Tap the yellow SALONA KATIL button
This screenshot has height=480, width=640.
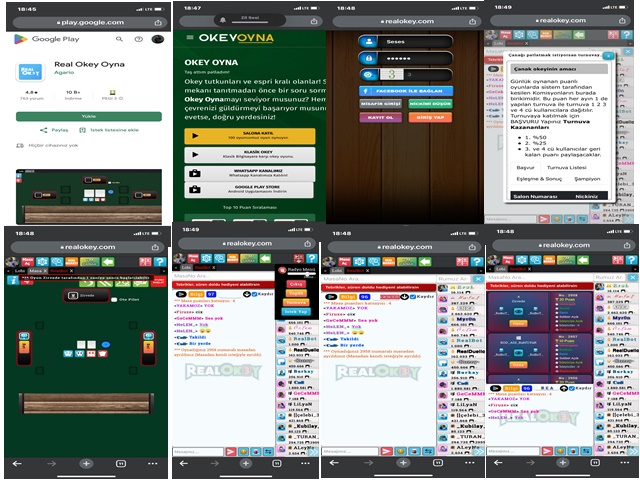click(250, 136)
